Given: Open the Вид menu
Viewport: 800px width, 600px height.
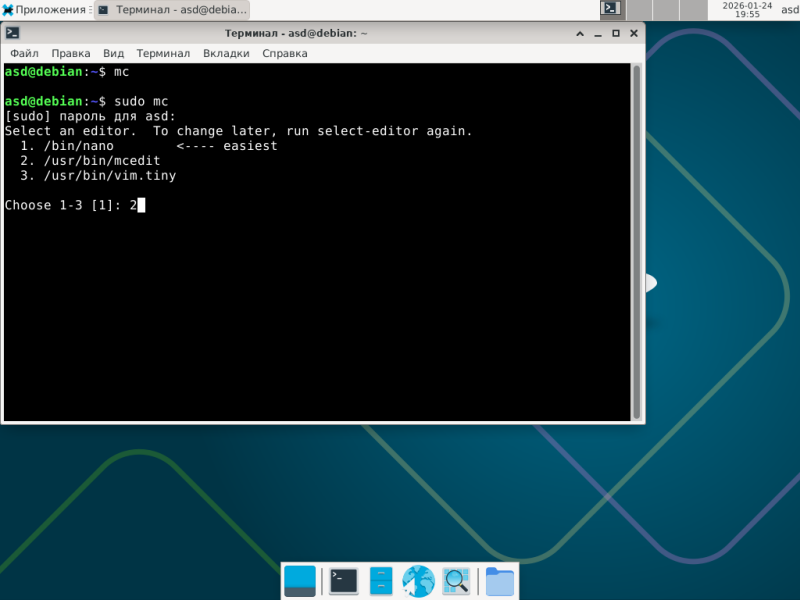Looking at the screenshot, I should 113,54.
